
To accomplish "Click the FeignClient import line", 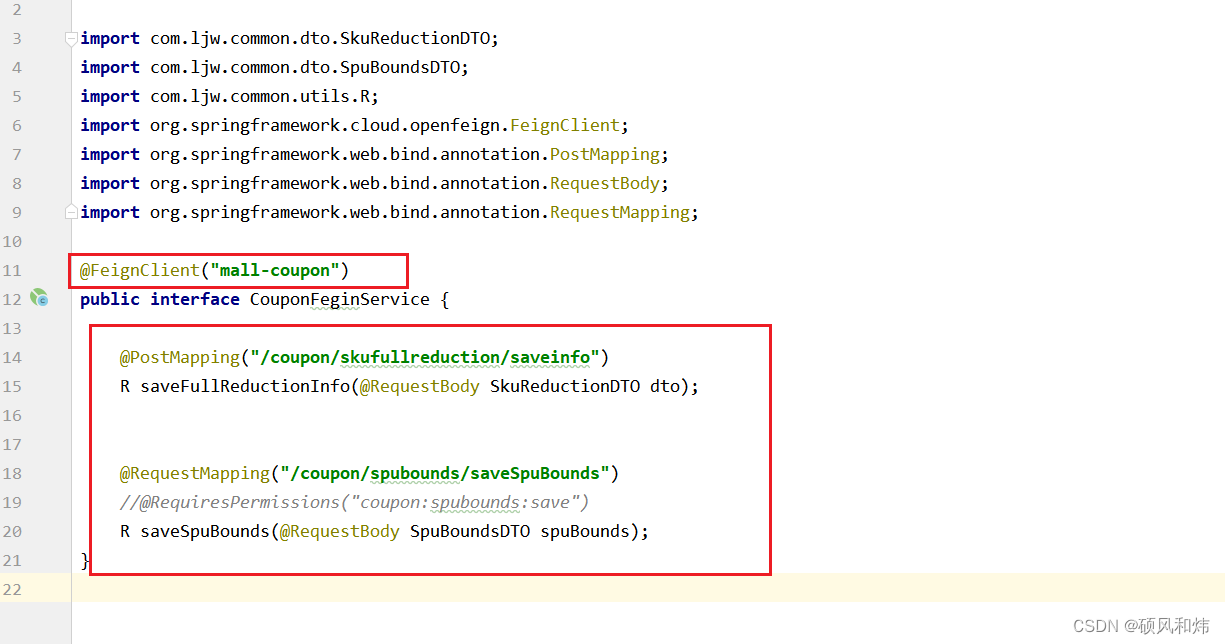I will click(355, 125).
